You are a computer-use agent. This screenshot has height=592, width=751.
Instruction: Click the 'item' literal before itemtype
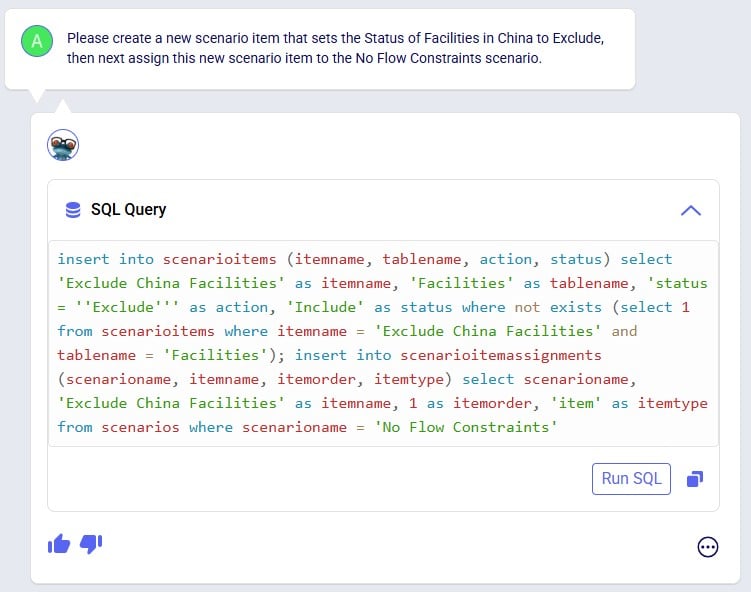point(575,403)
